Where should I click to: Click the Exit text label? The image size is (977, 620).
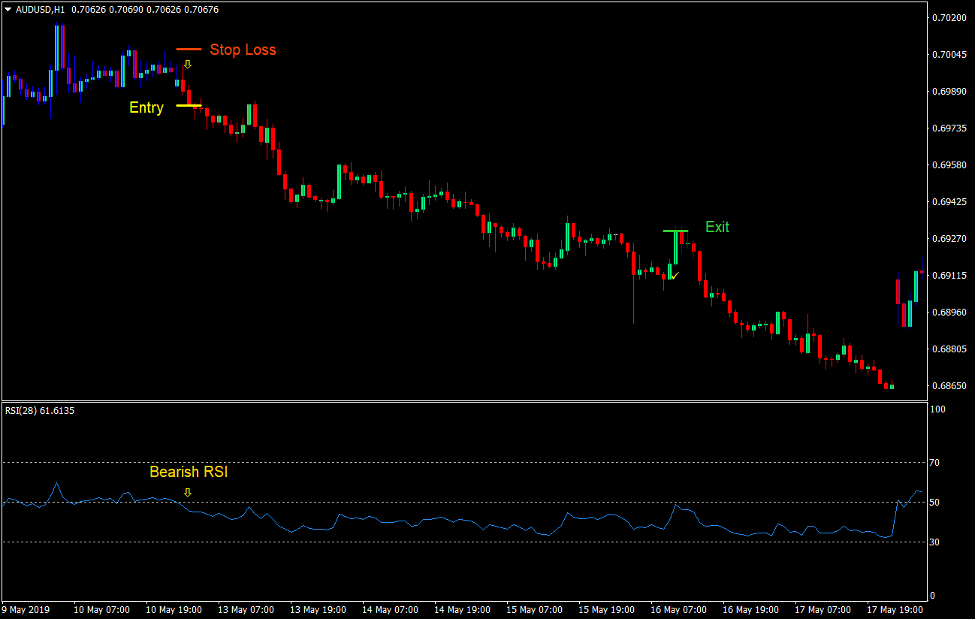click(717, 227)
